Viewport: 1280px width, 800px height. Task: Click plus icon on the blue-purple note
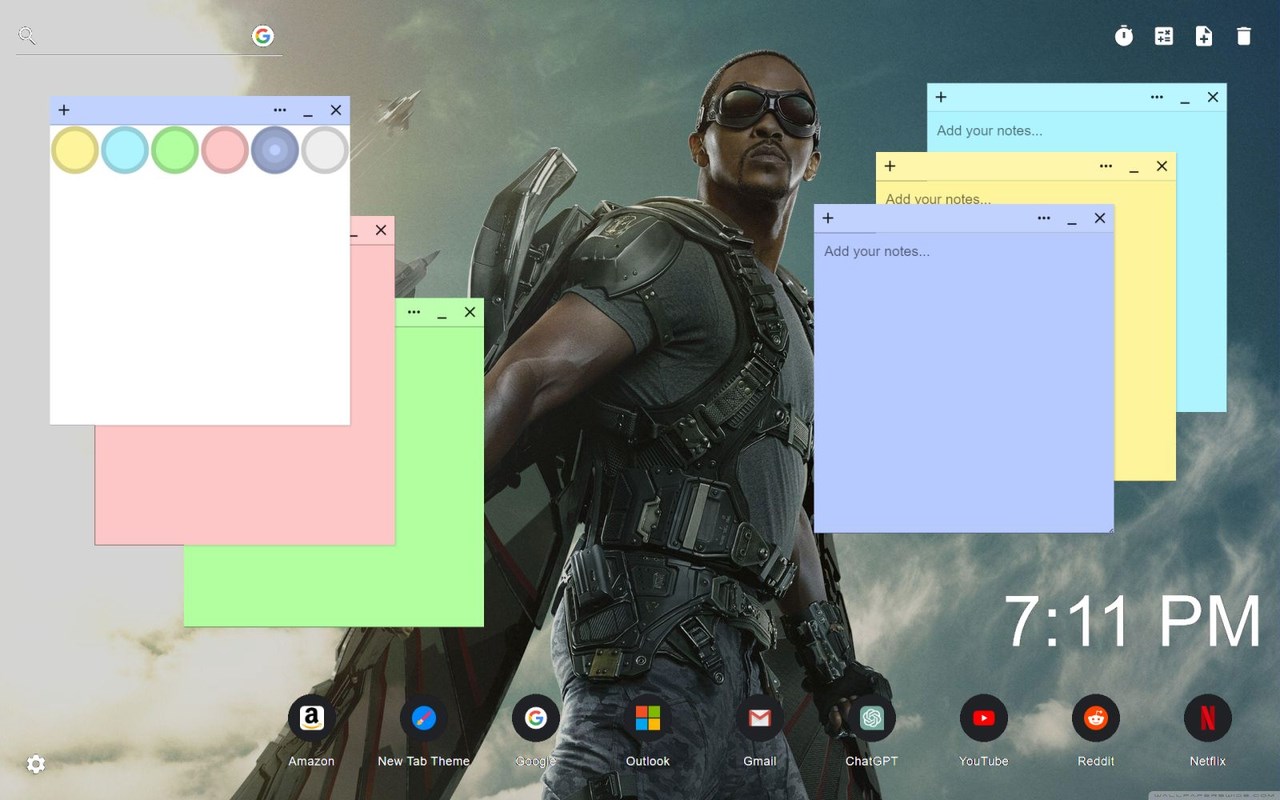(x=828, y=218)
